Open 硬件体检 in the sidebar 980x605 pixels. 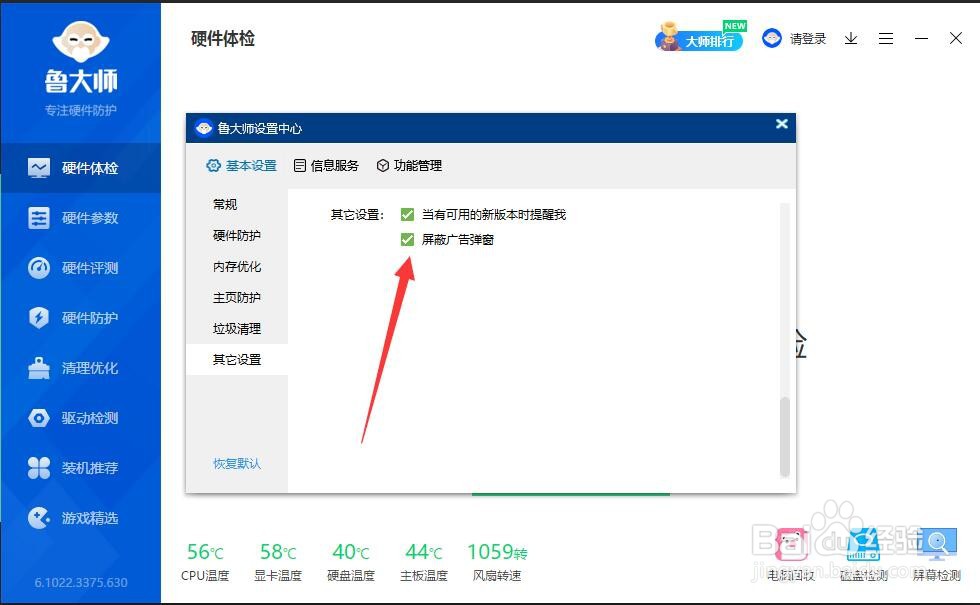pyautogui.click(x=81, y=168)
